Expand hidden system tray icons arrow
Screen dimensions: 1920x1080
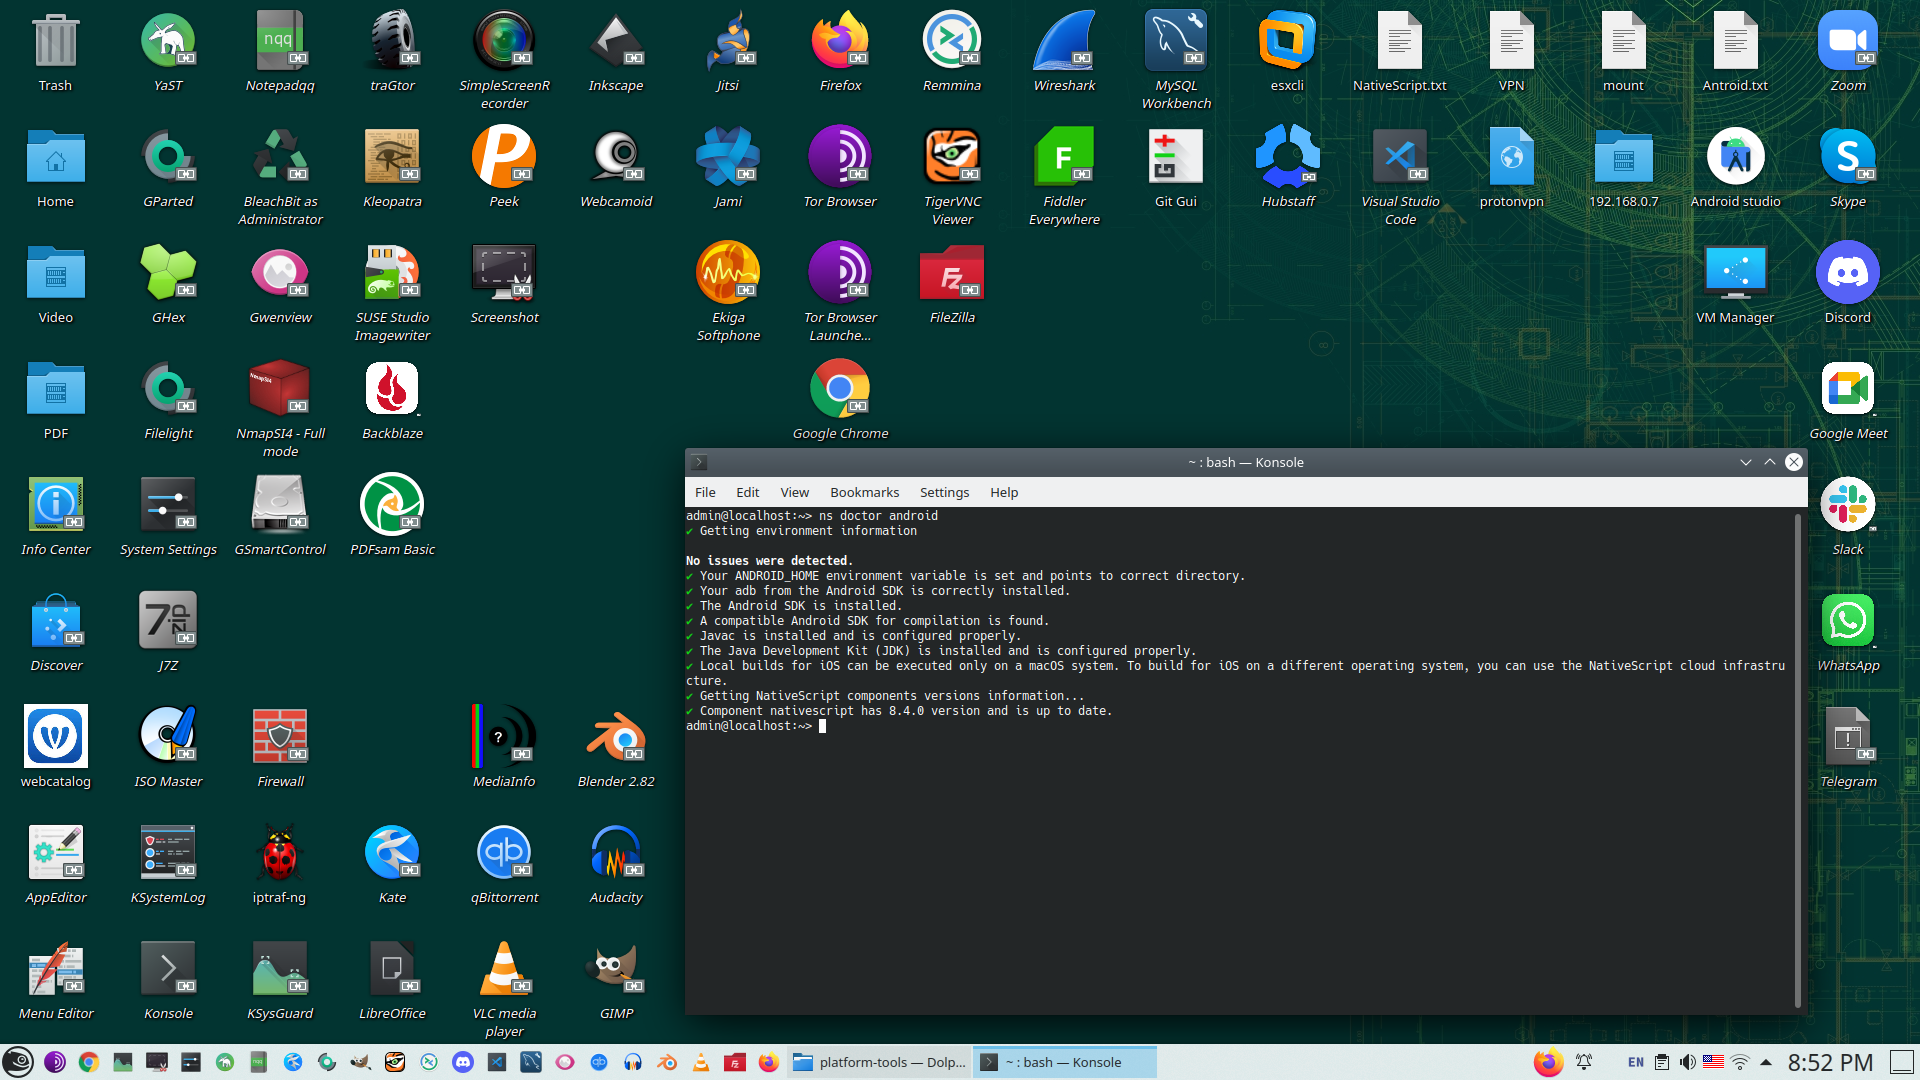pos(1766,1062)
